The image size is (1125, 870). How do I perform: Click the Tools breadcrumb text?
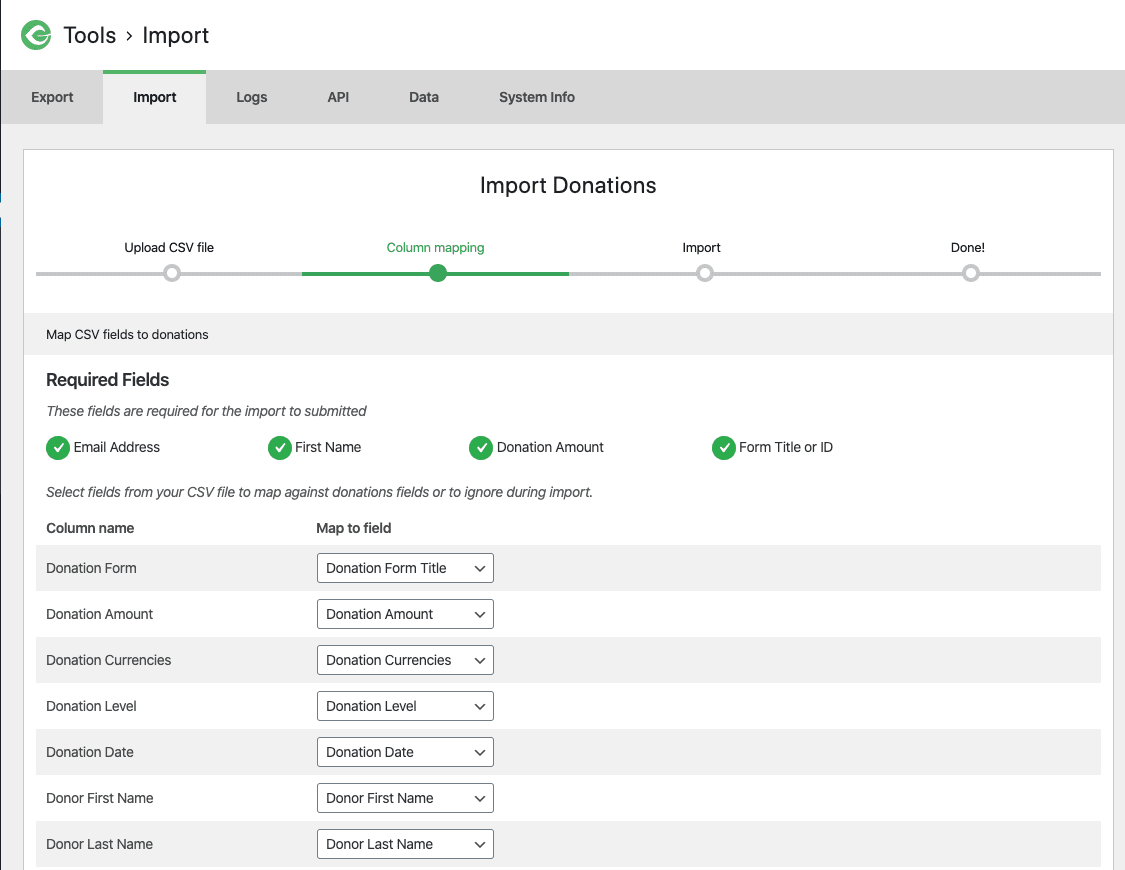[x=90, y=35]
